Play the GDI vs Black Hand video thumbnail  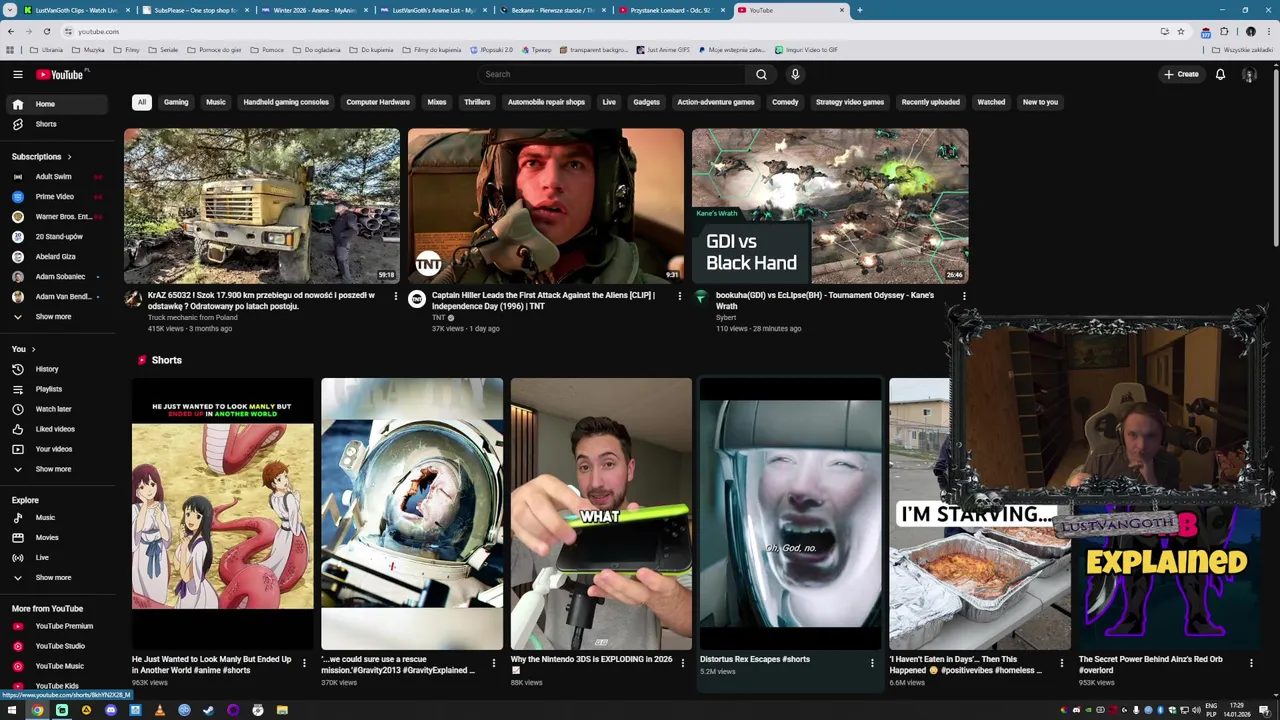tap(830, 206)
